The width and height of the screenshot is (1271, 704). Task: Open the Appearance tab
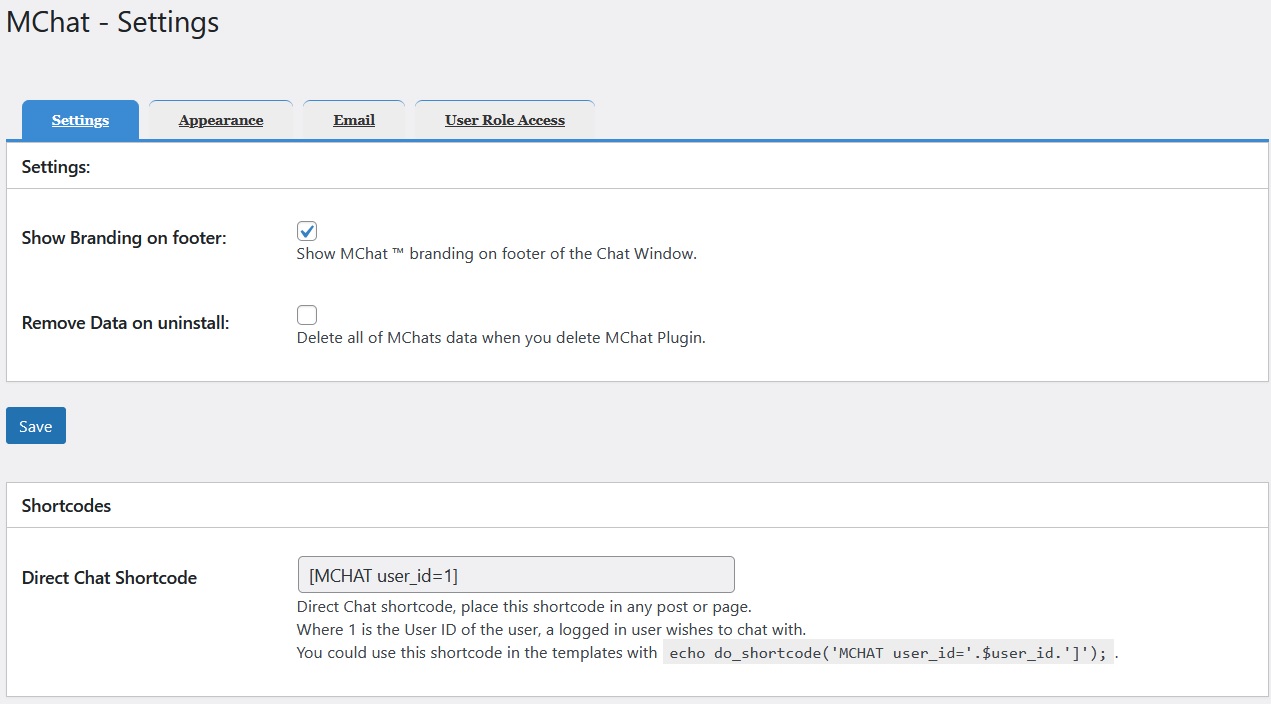pos(221,120)
